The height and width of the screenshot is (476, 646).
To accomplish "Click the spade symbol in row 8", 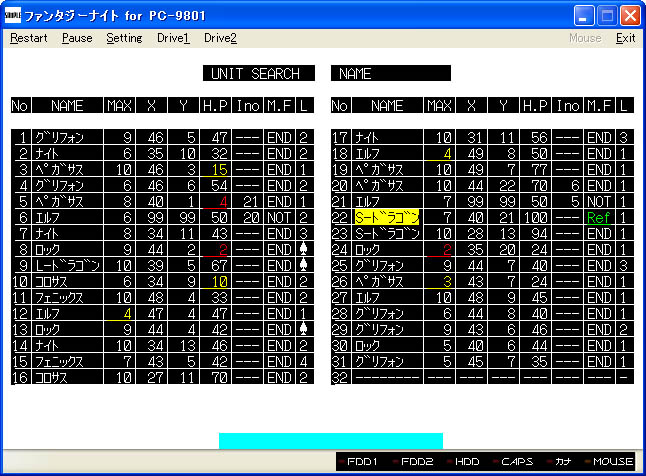I will (x=304, y=249).
